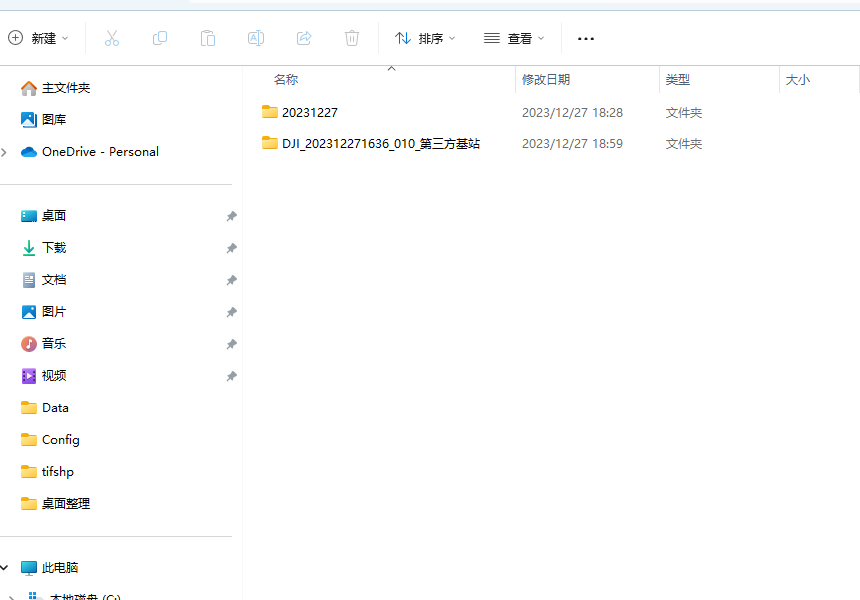860x600 pixels.
Task: Click the Cut scissors icon
Action: 112,38
